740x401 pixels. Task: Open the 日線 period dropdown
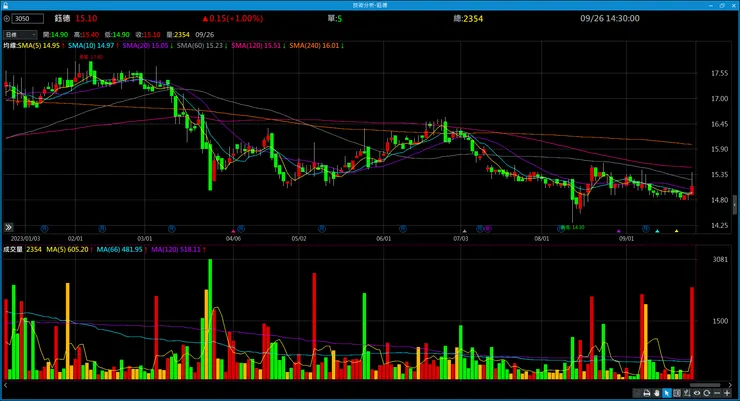pyautogui.click(x=20, y=34)
